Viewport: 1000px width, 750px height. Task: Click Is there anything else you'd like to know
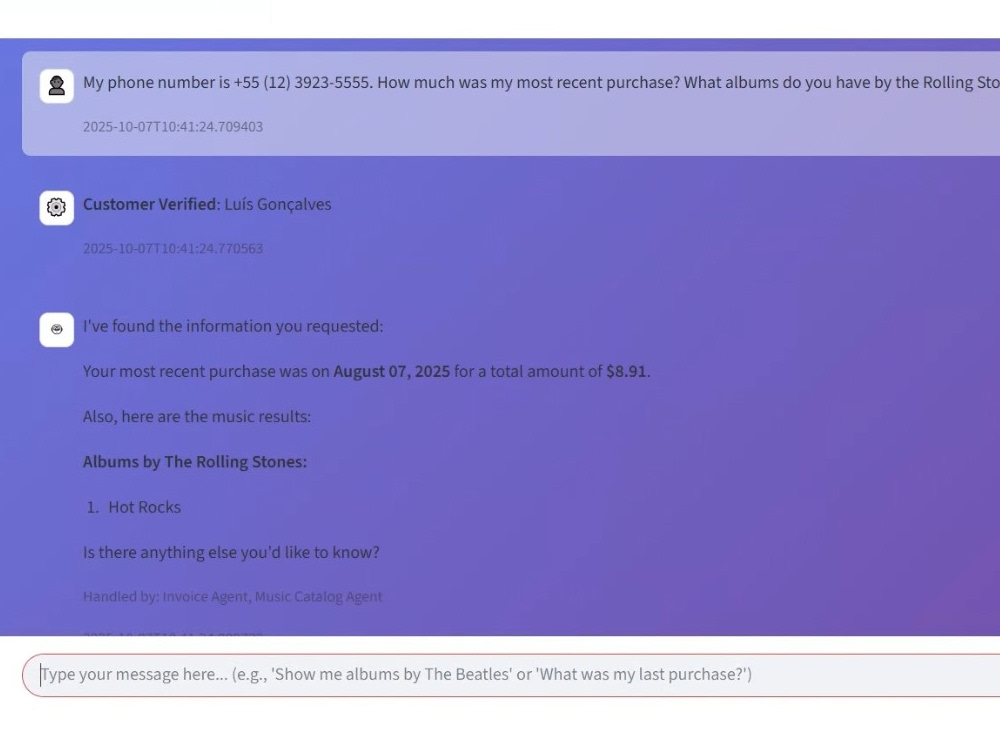tap(232, 553)
